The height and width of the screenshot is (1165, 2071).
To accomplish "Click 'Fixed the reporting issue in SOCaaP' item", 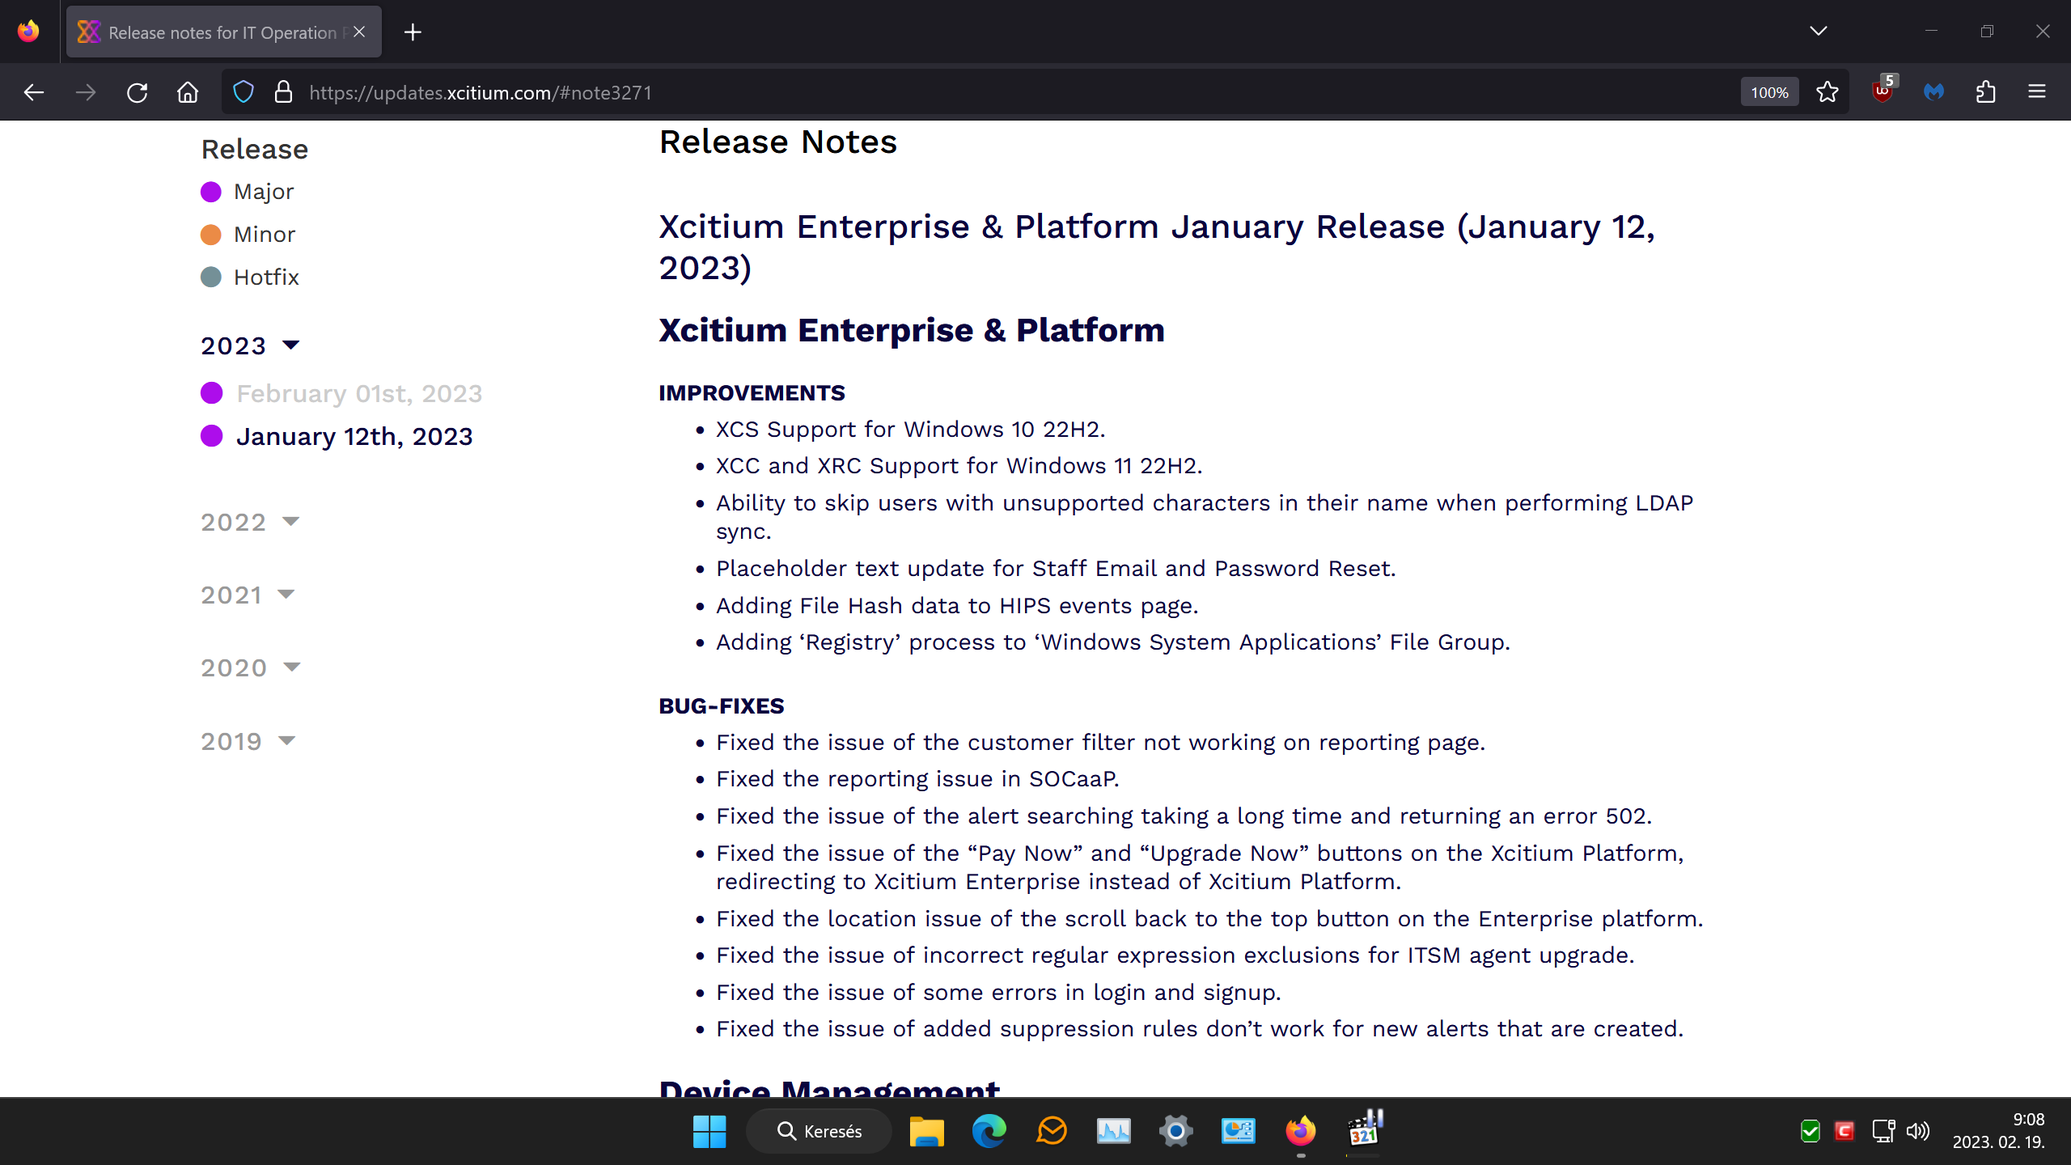I will click(917, 779).
